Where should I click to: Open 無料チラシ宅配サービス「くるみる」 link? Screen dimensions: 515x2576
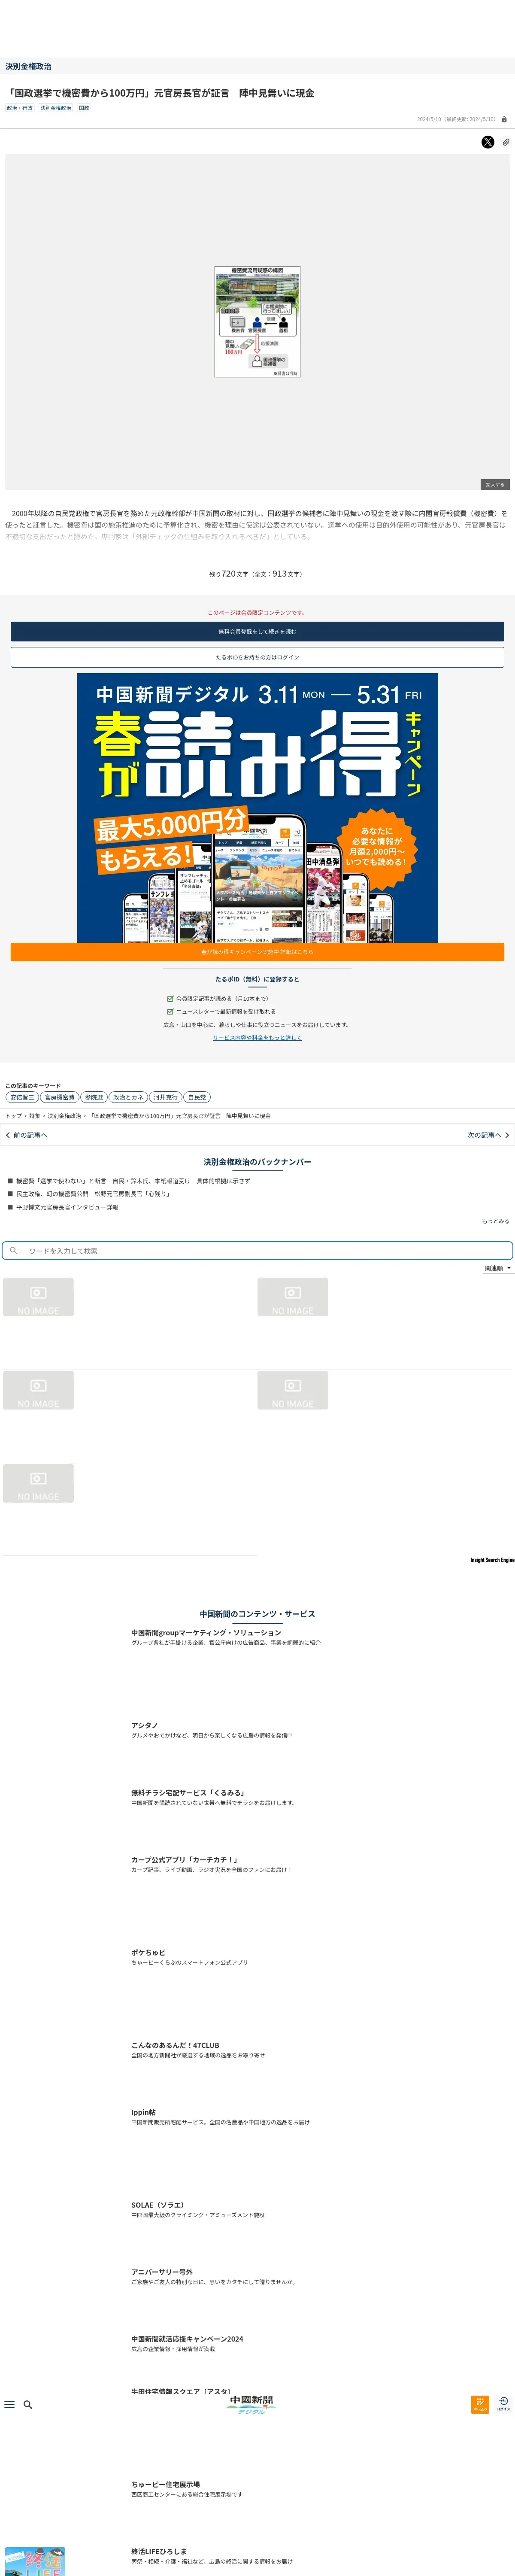(188, 1793)
